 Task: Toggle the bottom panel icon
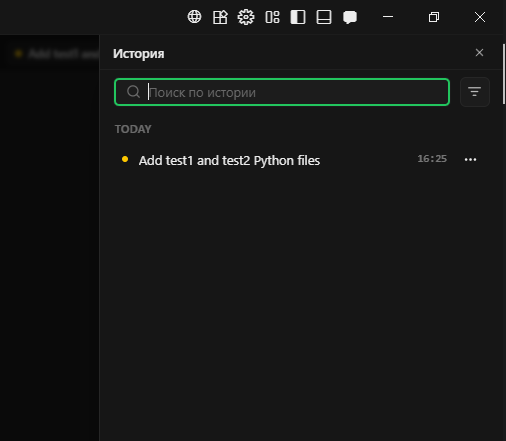click(x=324, y=17)
